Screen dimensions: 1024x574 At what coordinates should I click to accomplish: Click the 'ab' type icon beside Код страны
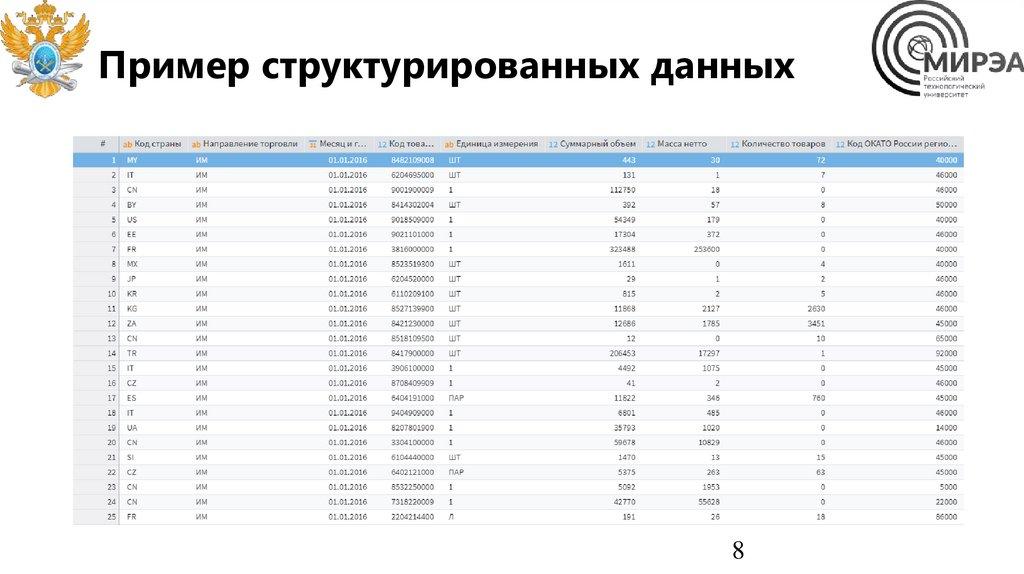click(127, 144)
